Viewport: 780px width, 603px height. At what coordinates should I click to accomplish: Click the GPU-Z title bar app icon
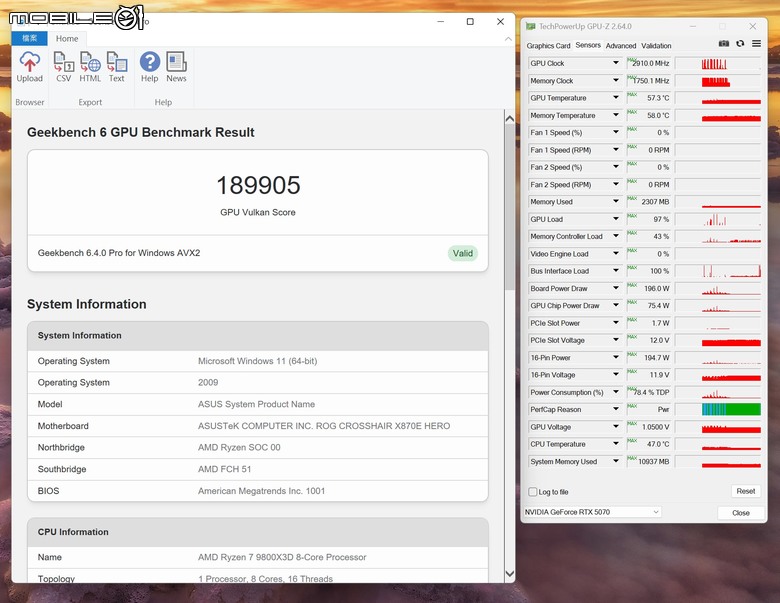(x=531, y=26)
